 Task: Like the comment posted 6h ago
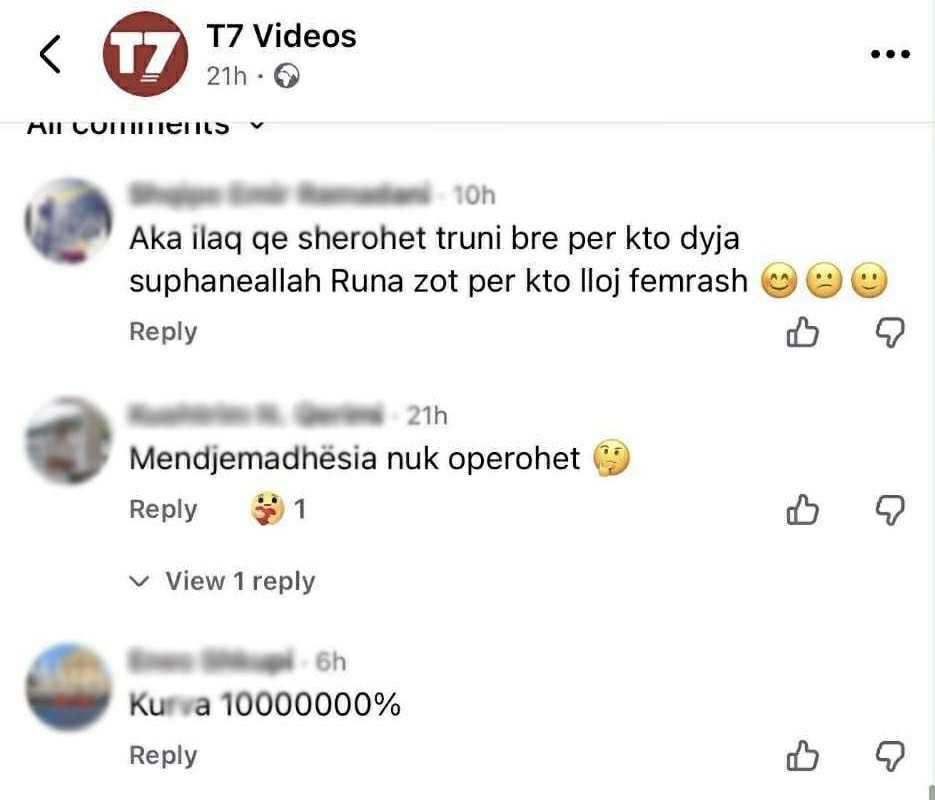803,756
